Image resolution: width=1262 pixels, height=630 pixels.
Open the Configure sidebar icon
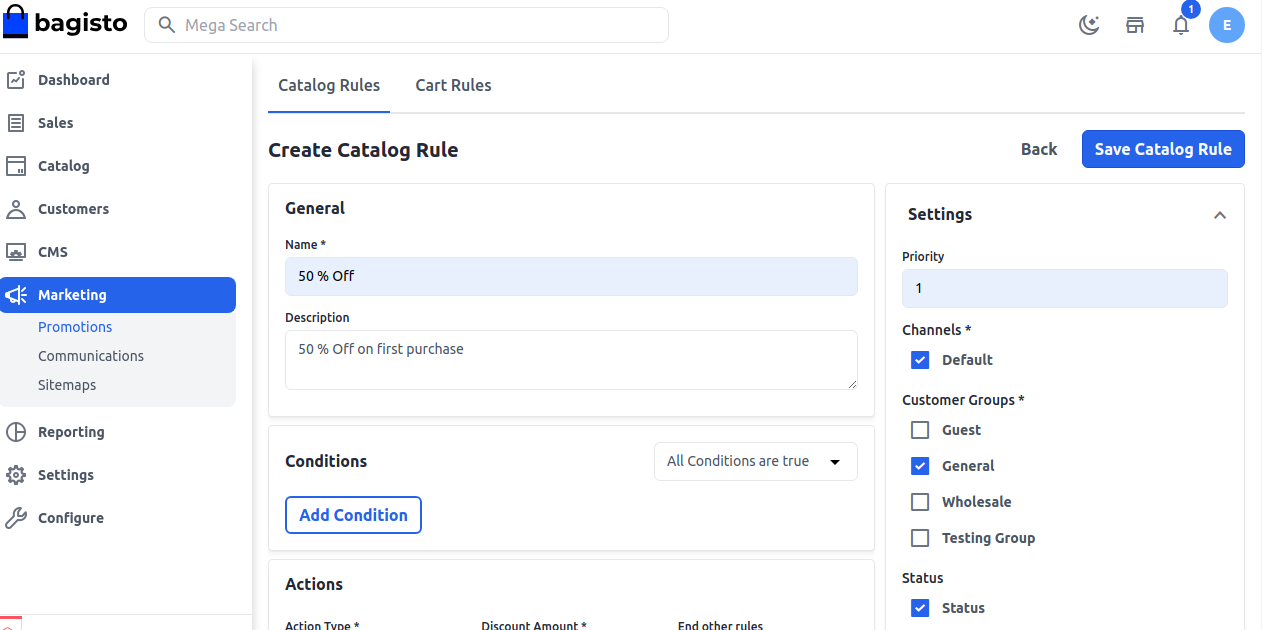17,517
